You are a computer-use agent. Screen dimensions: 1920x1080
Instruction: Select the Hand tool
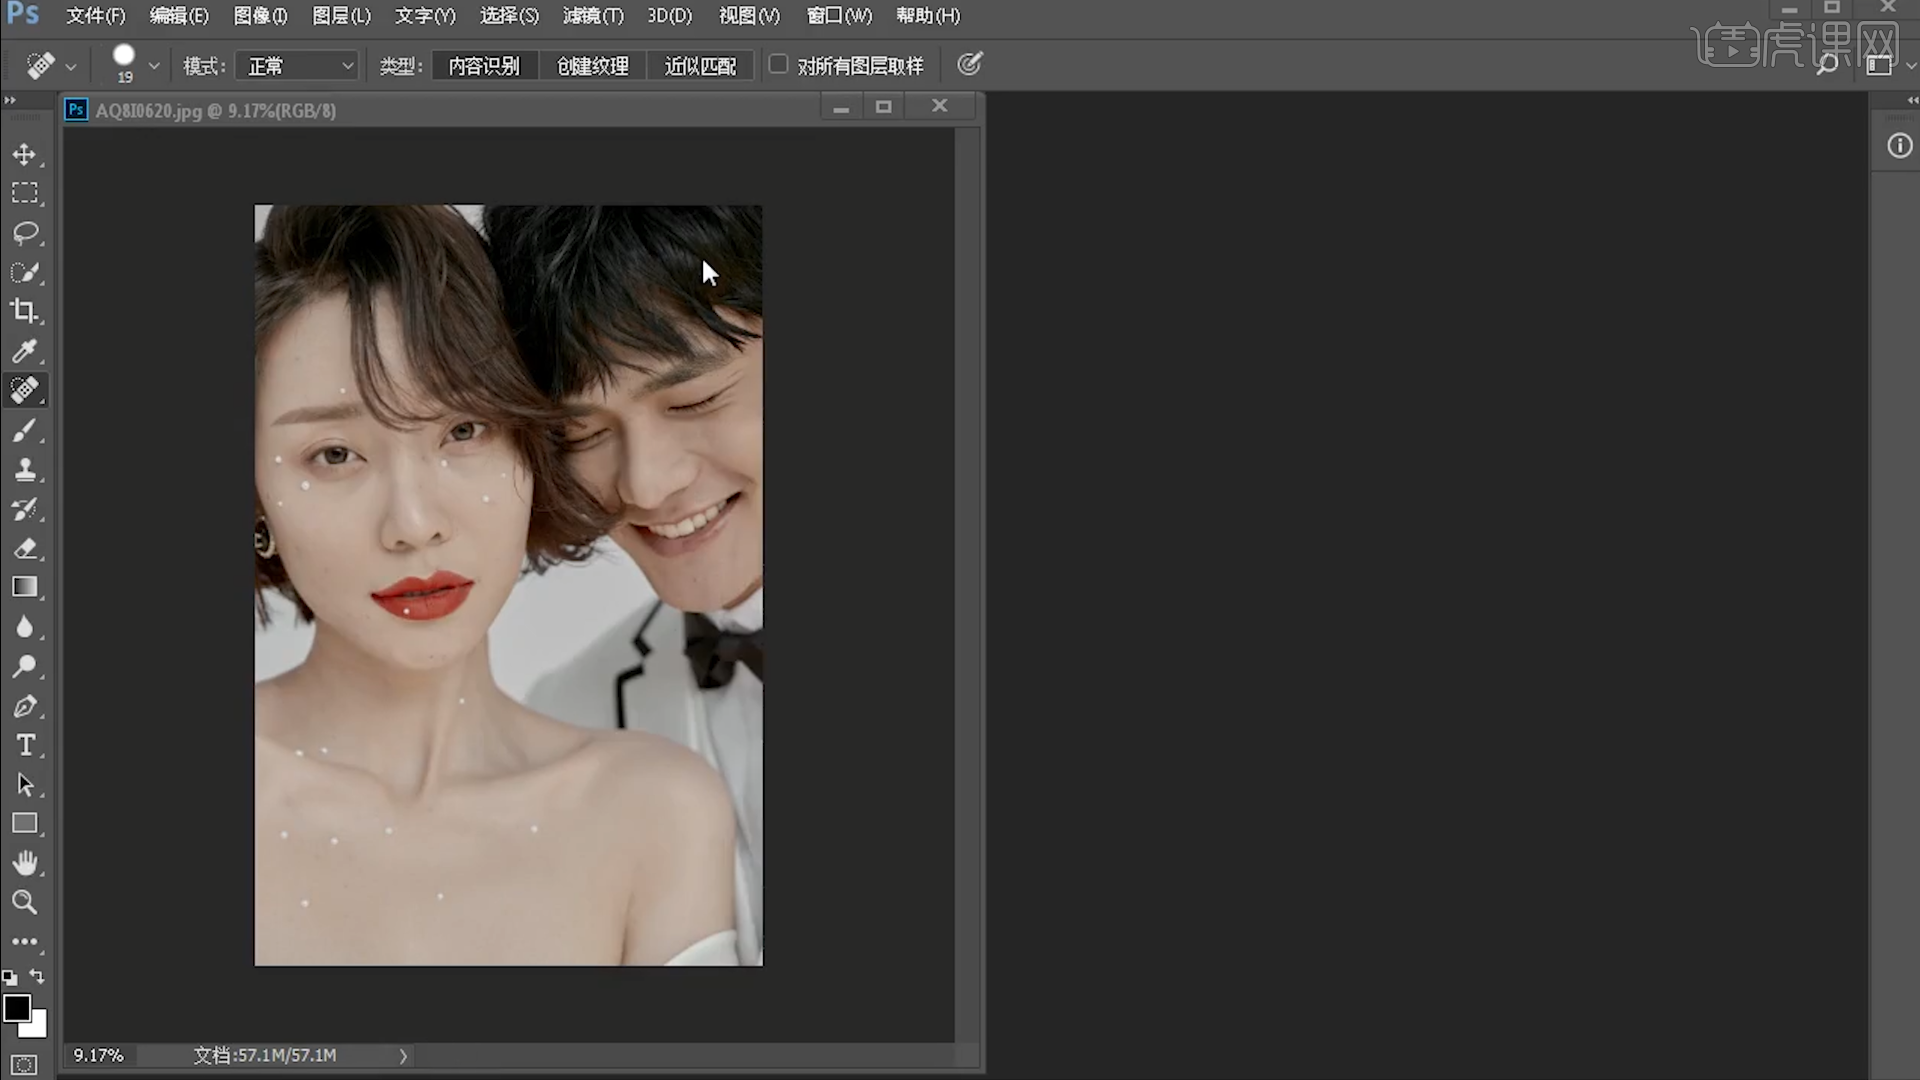(x=24, y=862)
